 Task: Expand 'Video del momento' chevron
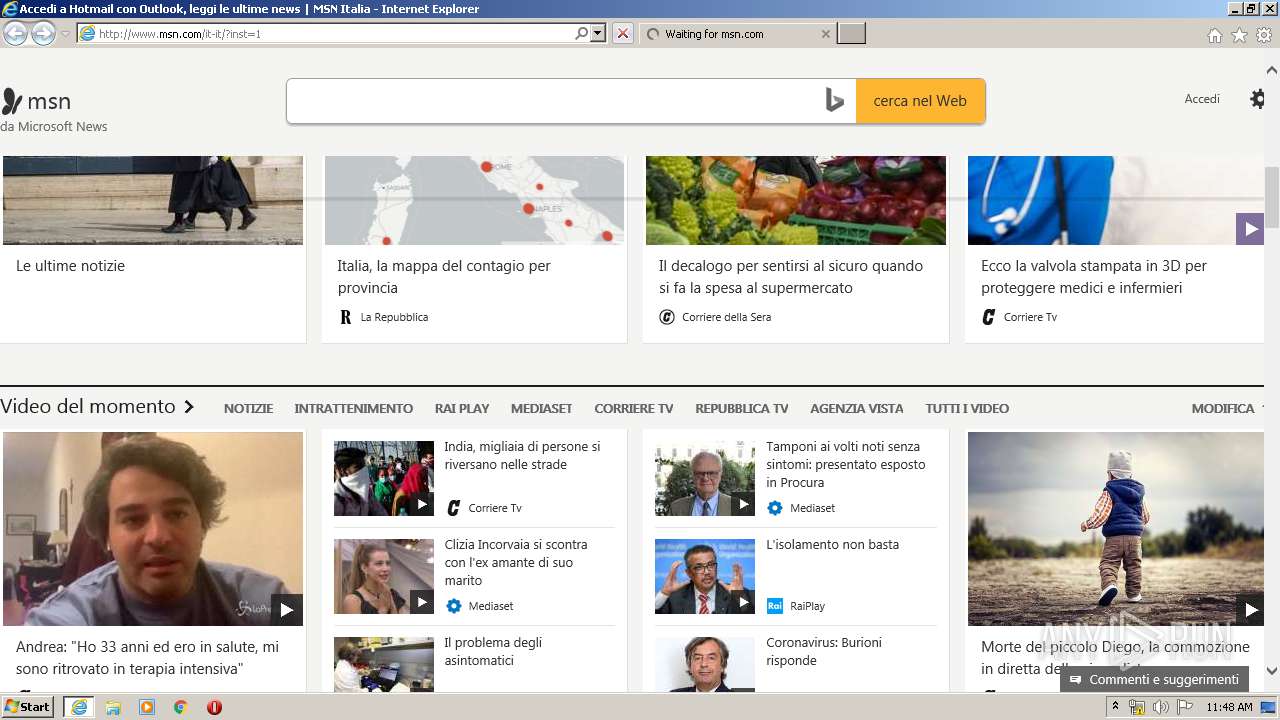click(x=188, y=407)
